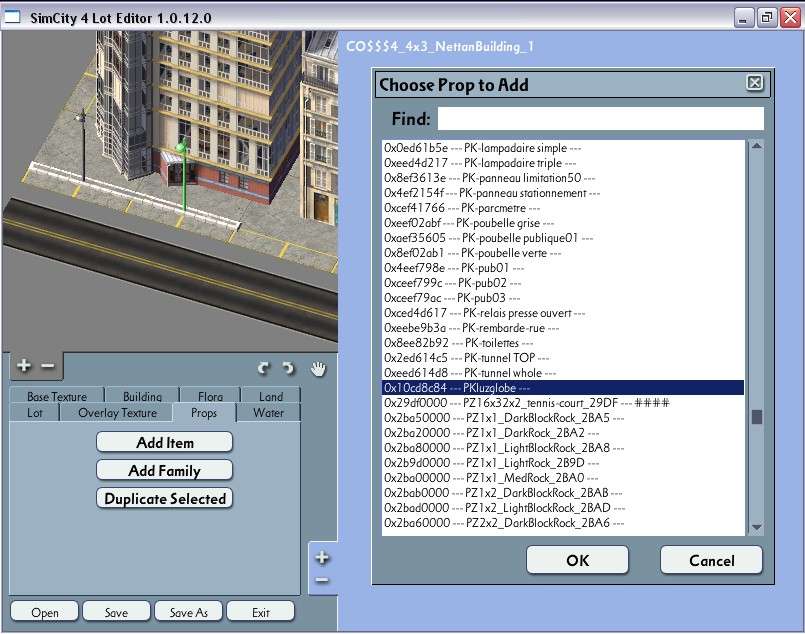Click the Add Family button
805x634 pixels.
pyautogui.click(x=164, y=470)
